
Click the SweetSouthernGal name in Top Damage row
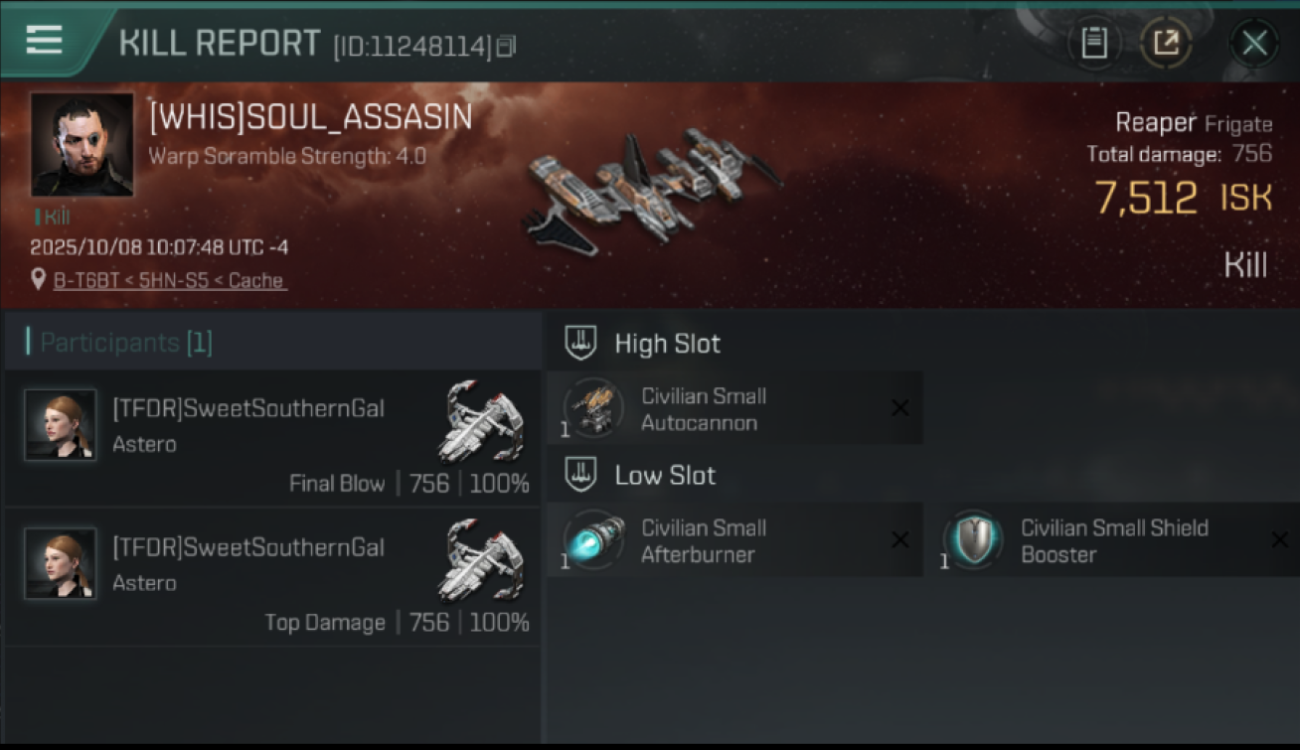tap(248, 548)
